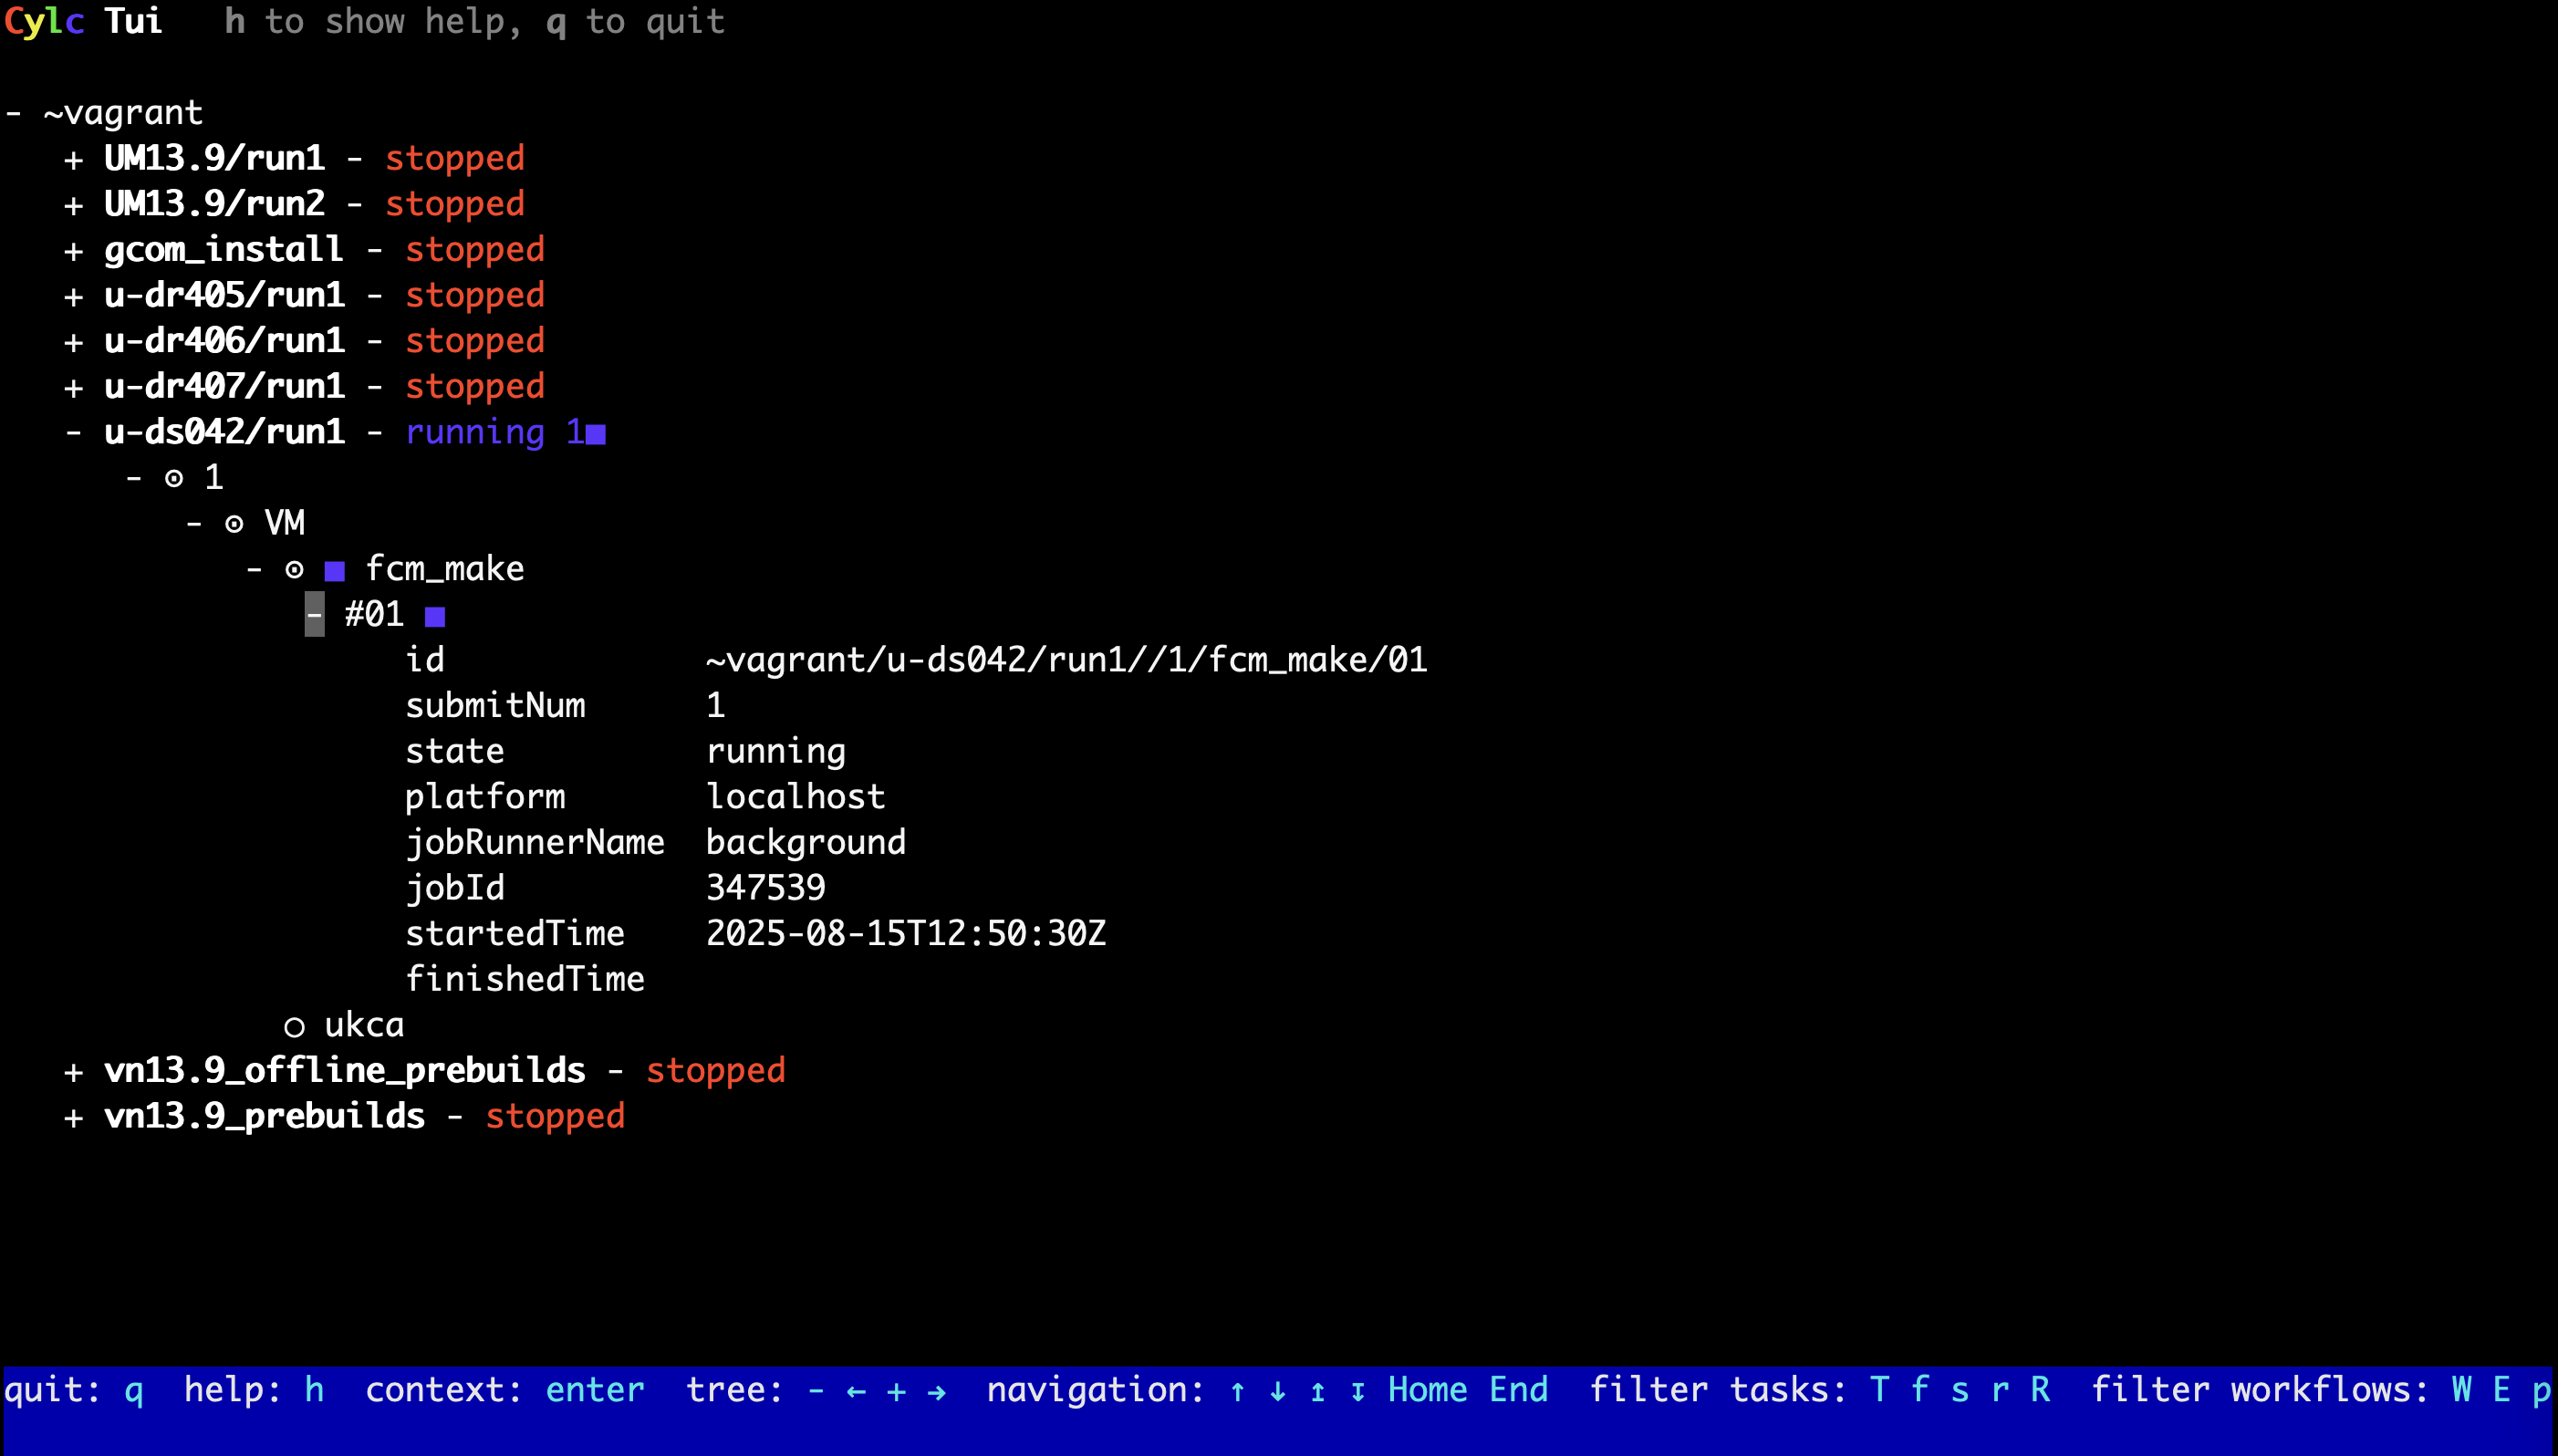Expand vn13.9_offline_prebuilds workflow plus sign
Viewport: 2558px width, 1456px height.
click(73, 1073)
